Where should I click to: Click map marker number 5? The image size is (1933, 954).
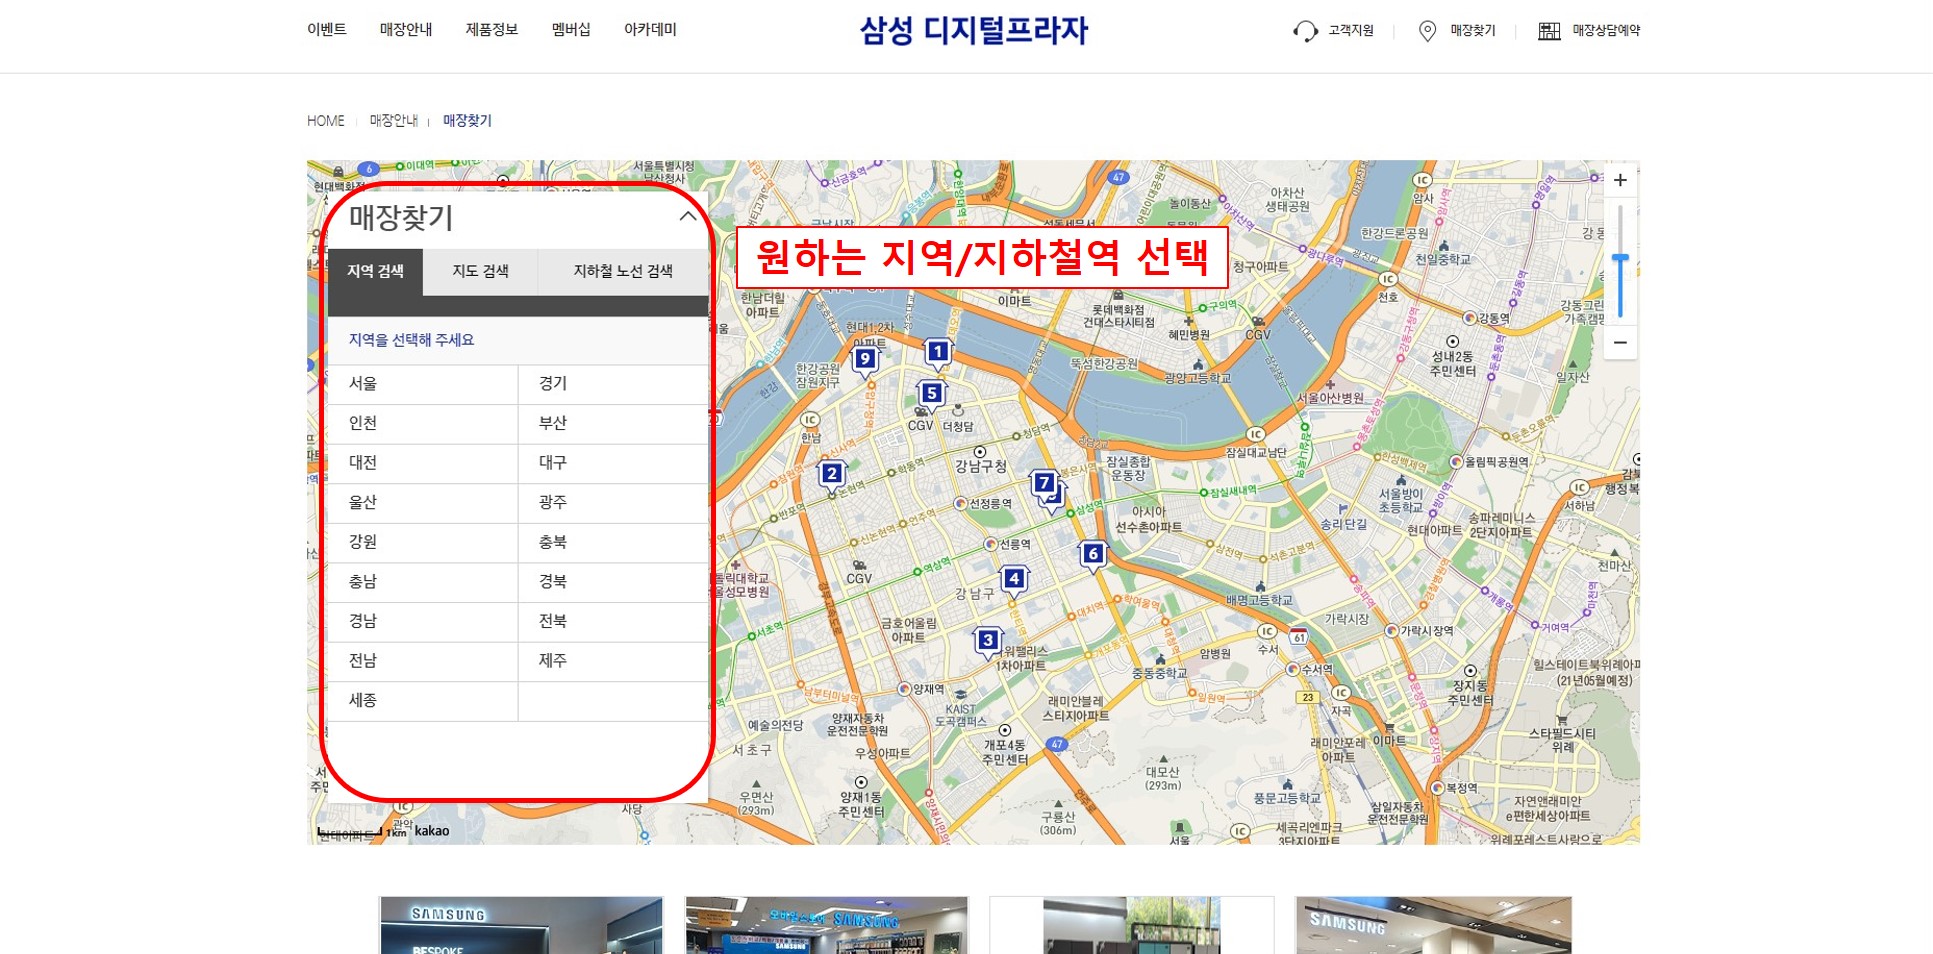931,395
